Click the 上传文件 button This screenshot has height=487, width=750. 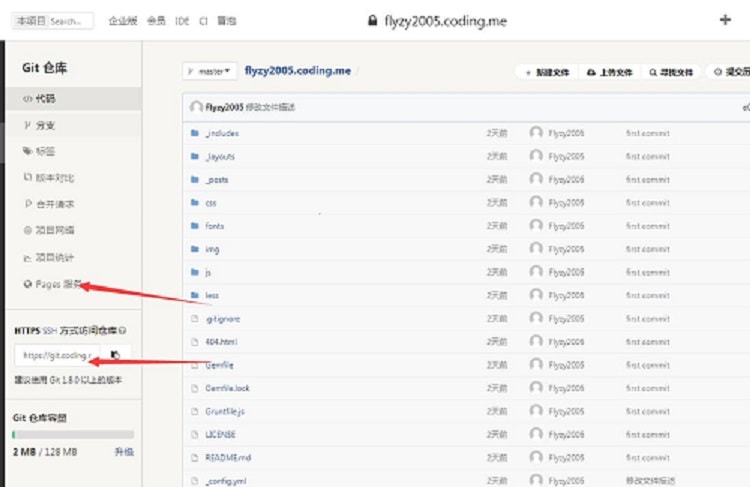point(609,72)
